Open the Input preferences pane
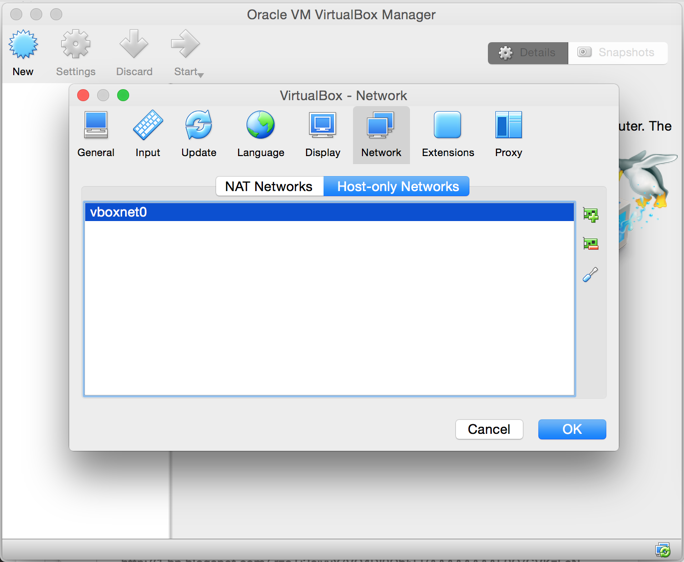 tap(147, 134)
